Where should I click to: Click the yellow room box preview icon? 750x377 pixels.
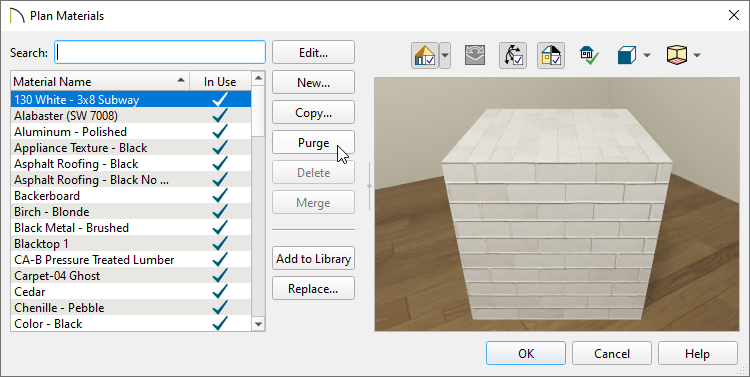tap(677, 55)
